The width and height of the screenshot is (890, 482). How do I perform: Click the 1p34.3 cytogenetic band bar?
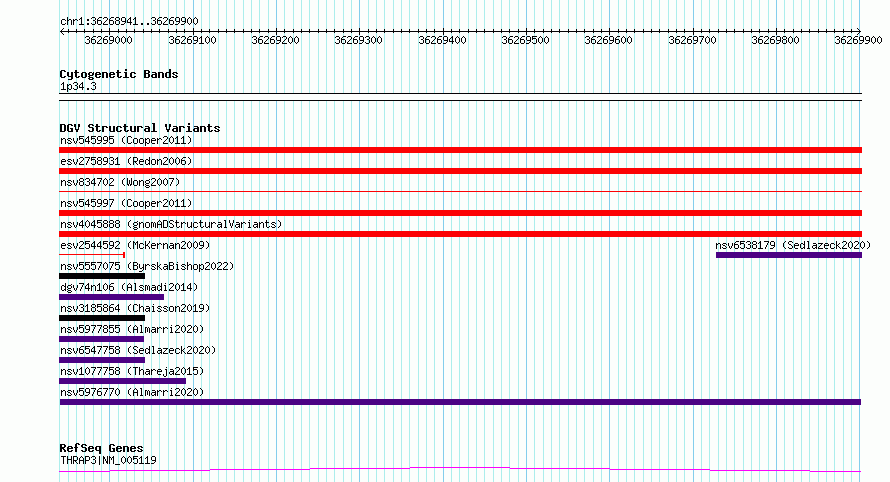point(460,97)
